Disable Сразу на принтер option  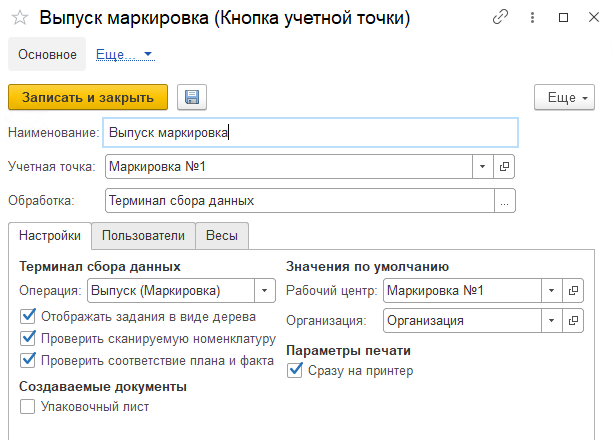[x=295, y=371]
